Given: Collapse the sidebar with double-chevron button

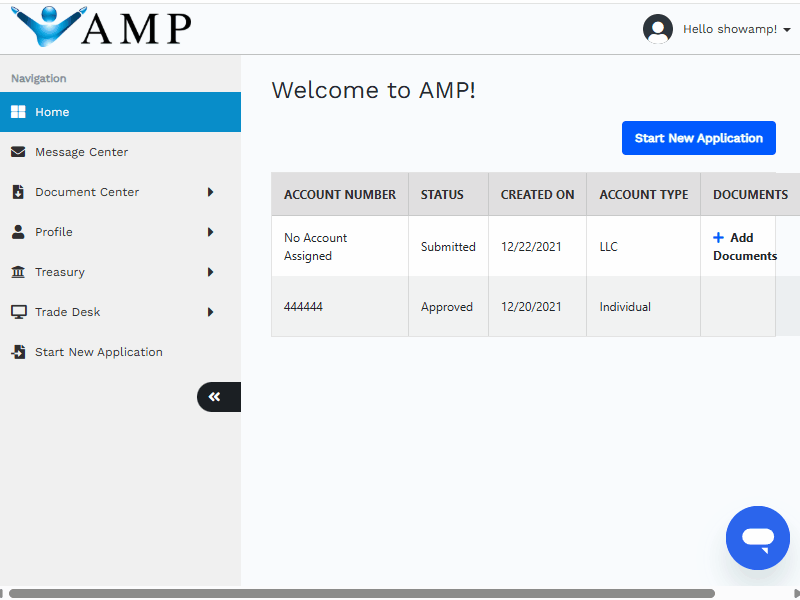Looking at the screenshot, I should click(x=216, y=397).
